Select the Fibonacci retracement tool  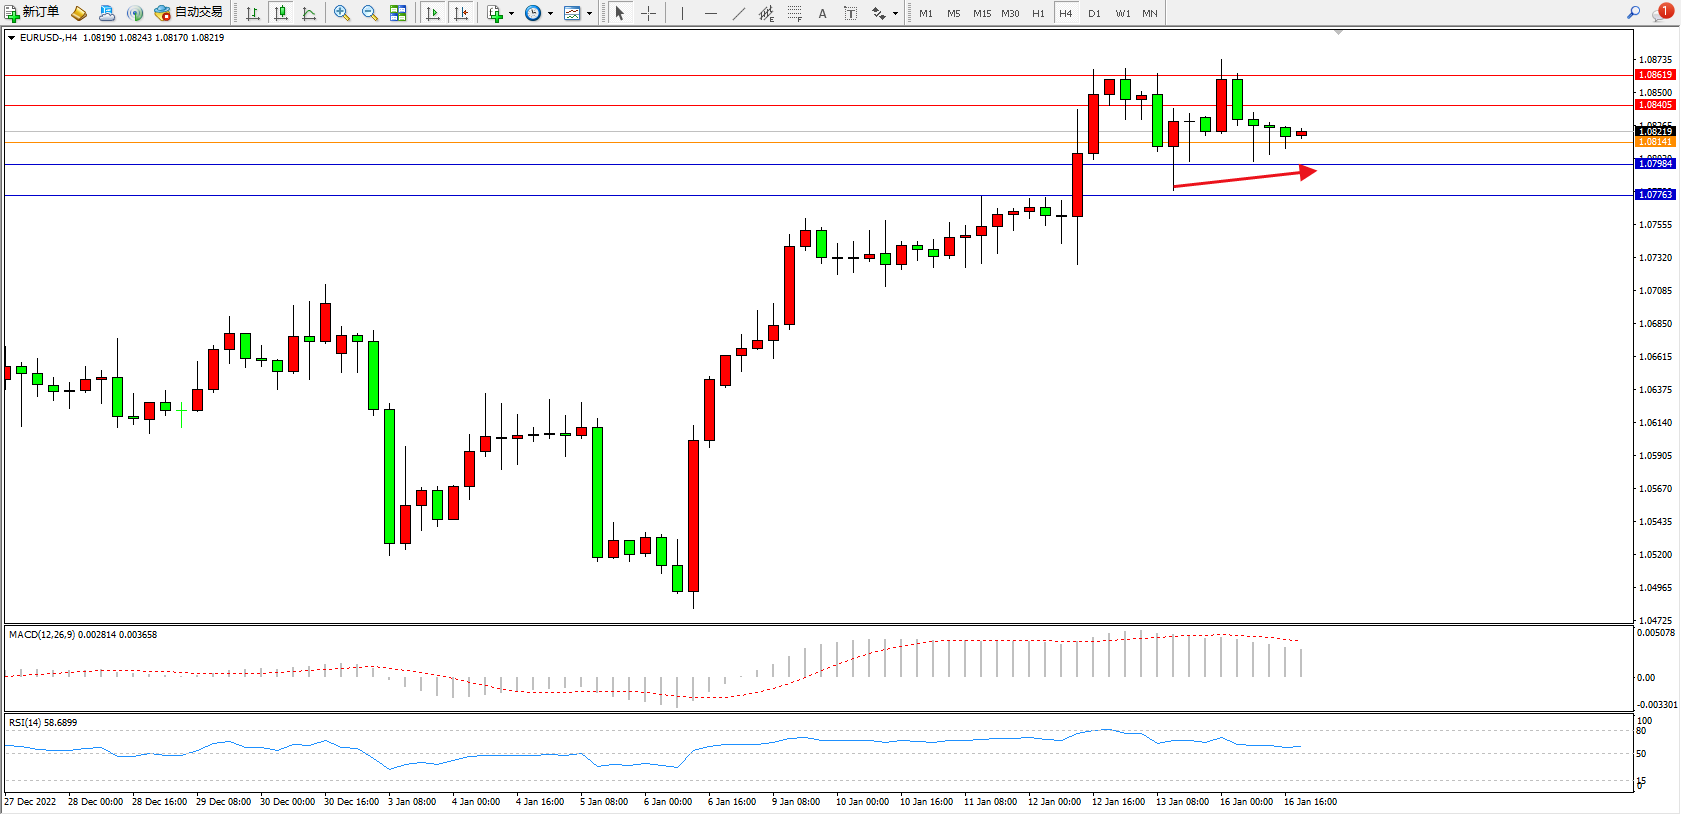coord(794,13)
